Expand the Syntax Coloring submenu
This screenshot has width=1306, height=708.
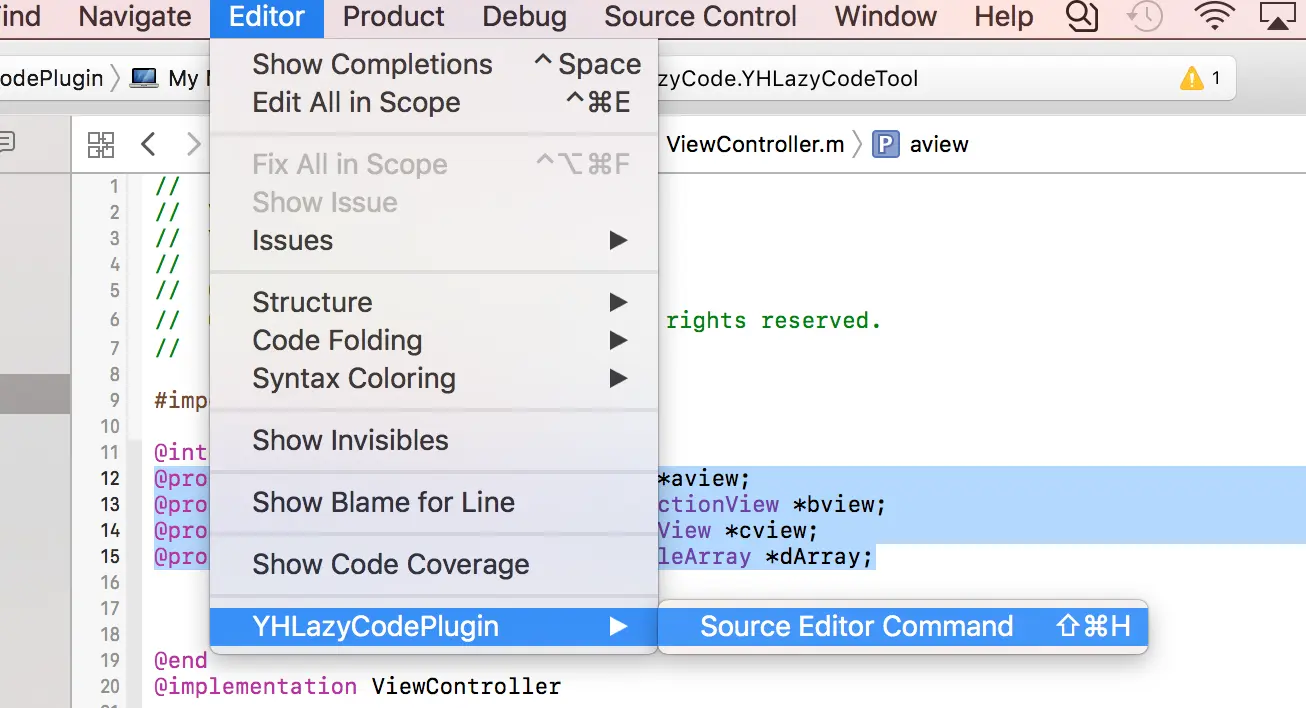(434, 378)
